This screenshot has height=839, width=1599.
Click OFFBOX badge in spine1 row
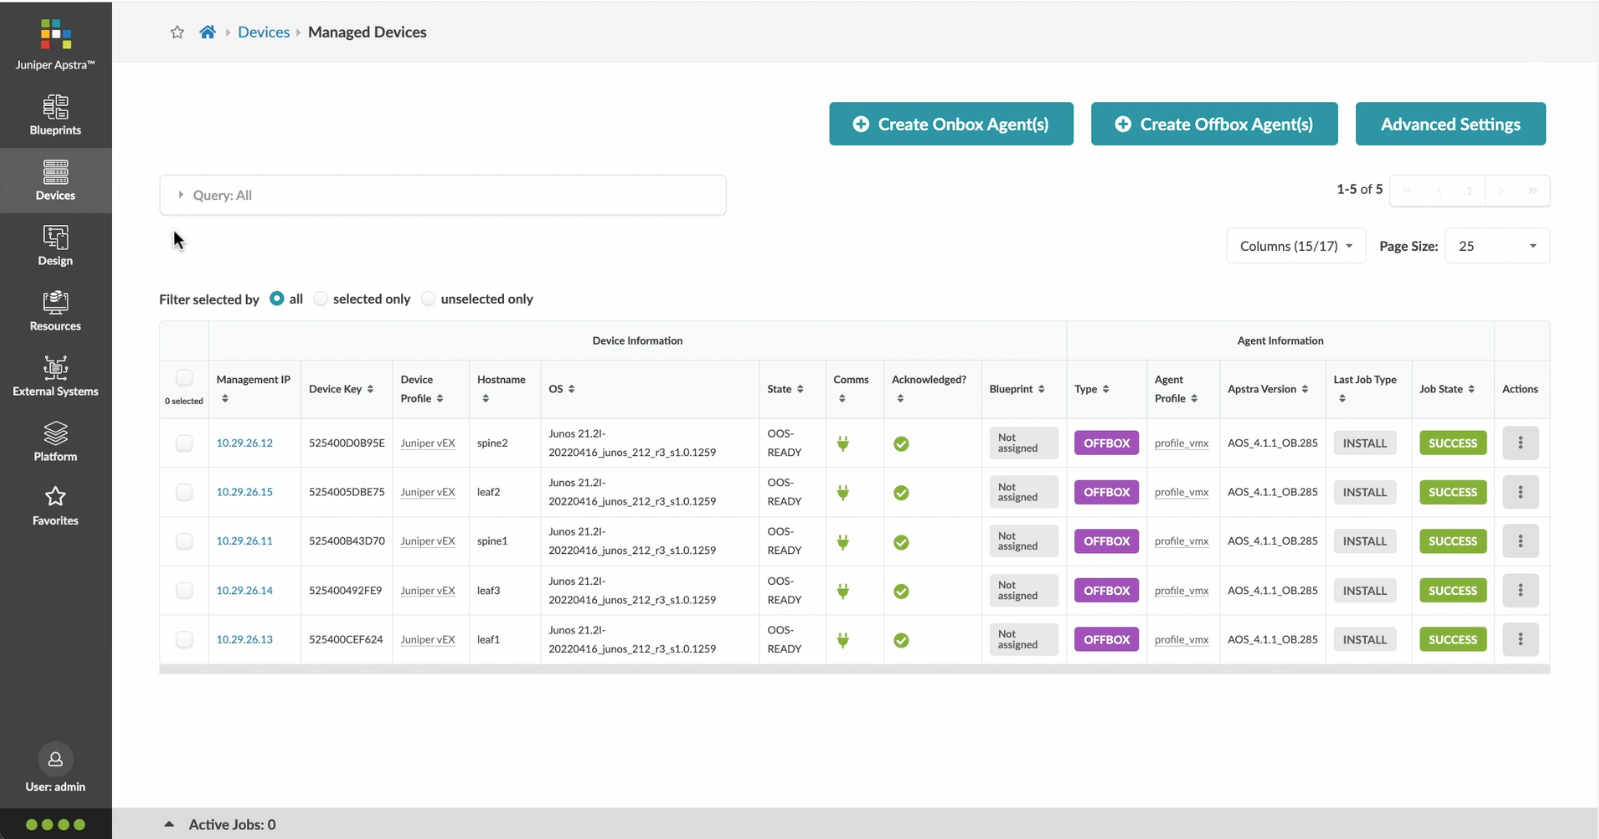pyautogui.click(x=1106, y=541)
